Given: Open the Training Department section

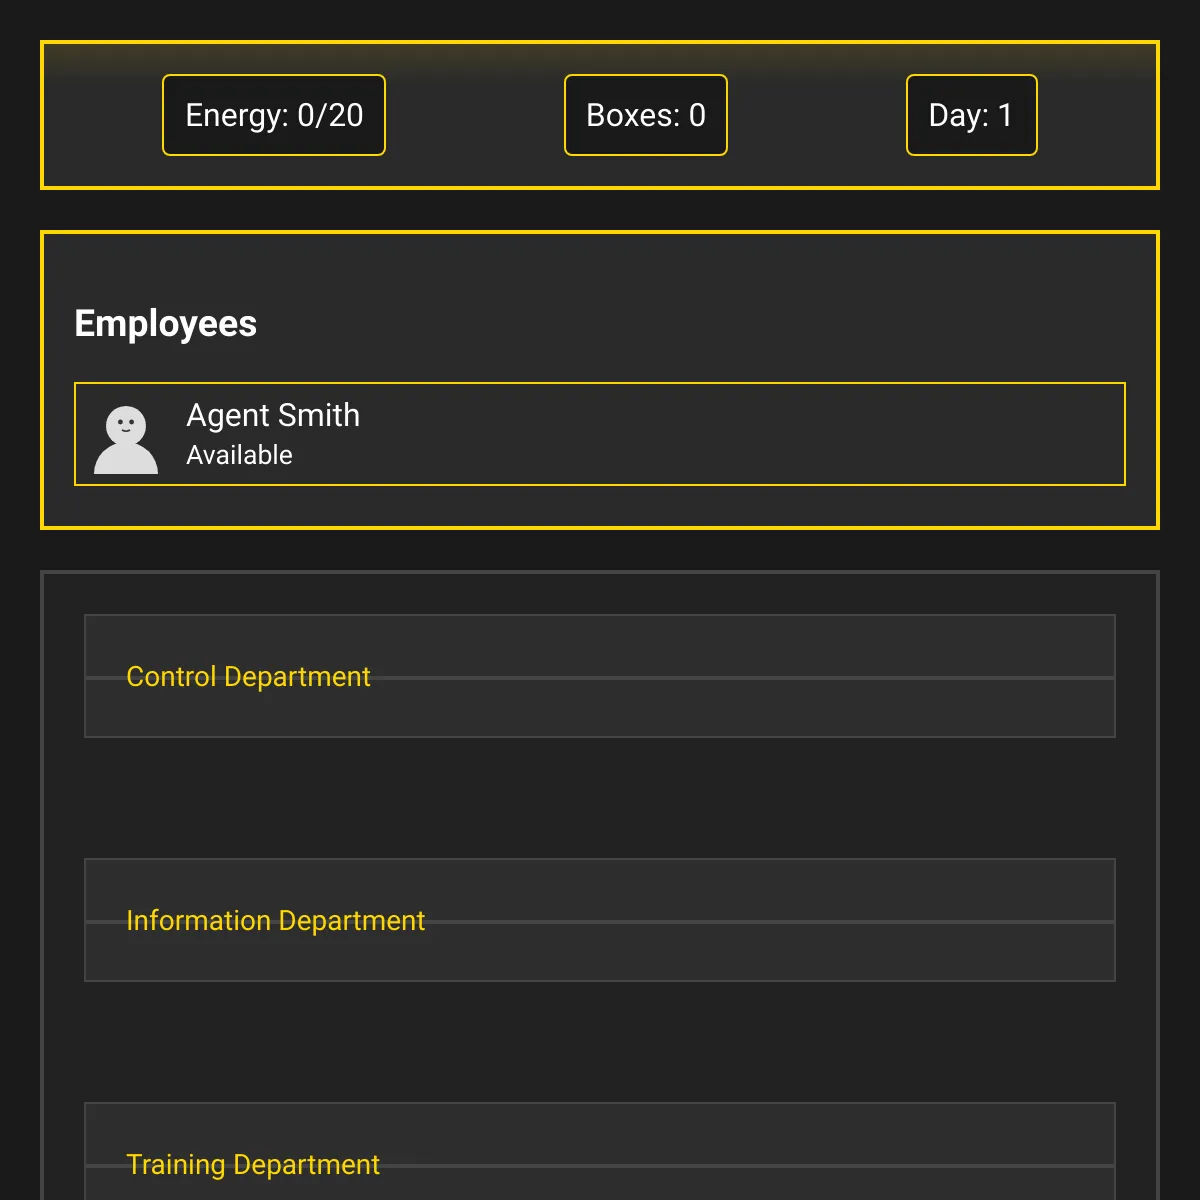Looking at the screenshot, I should click(253, 1165).
